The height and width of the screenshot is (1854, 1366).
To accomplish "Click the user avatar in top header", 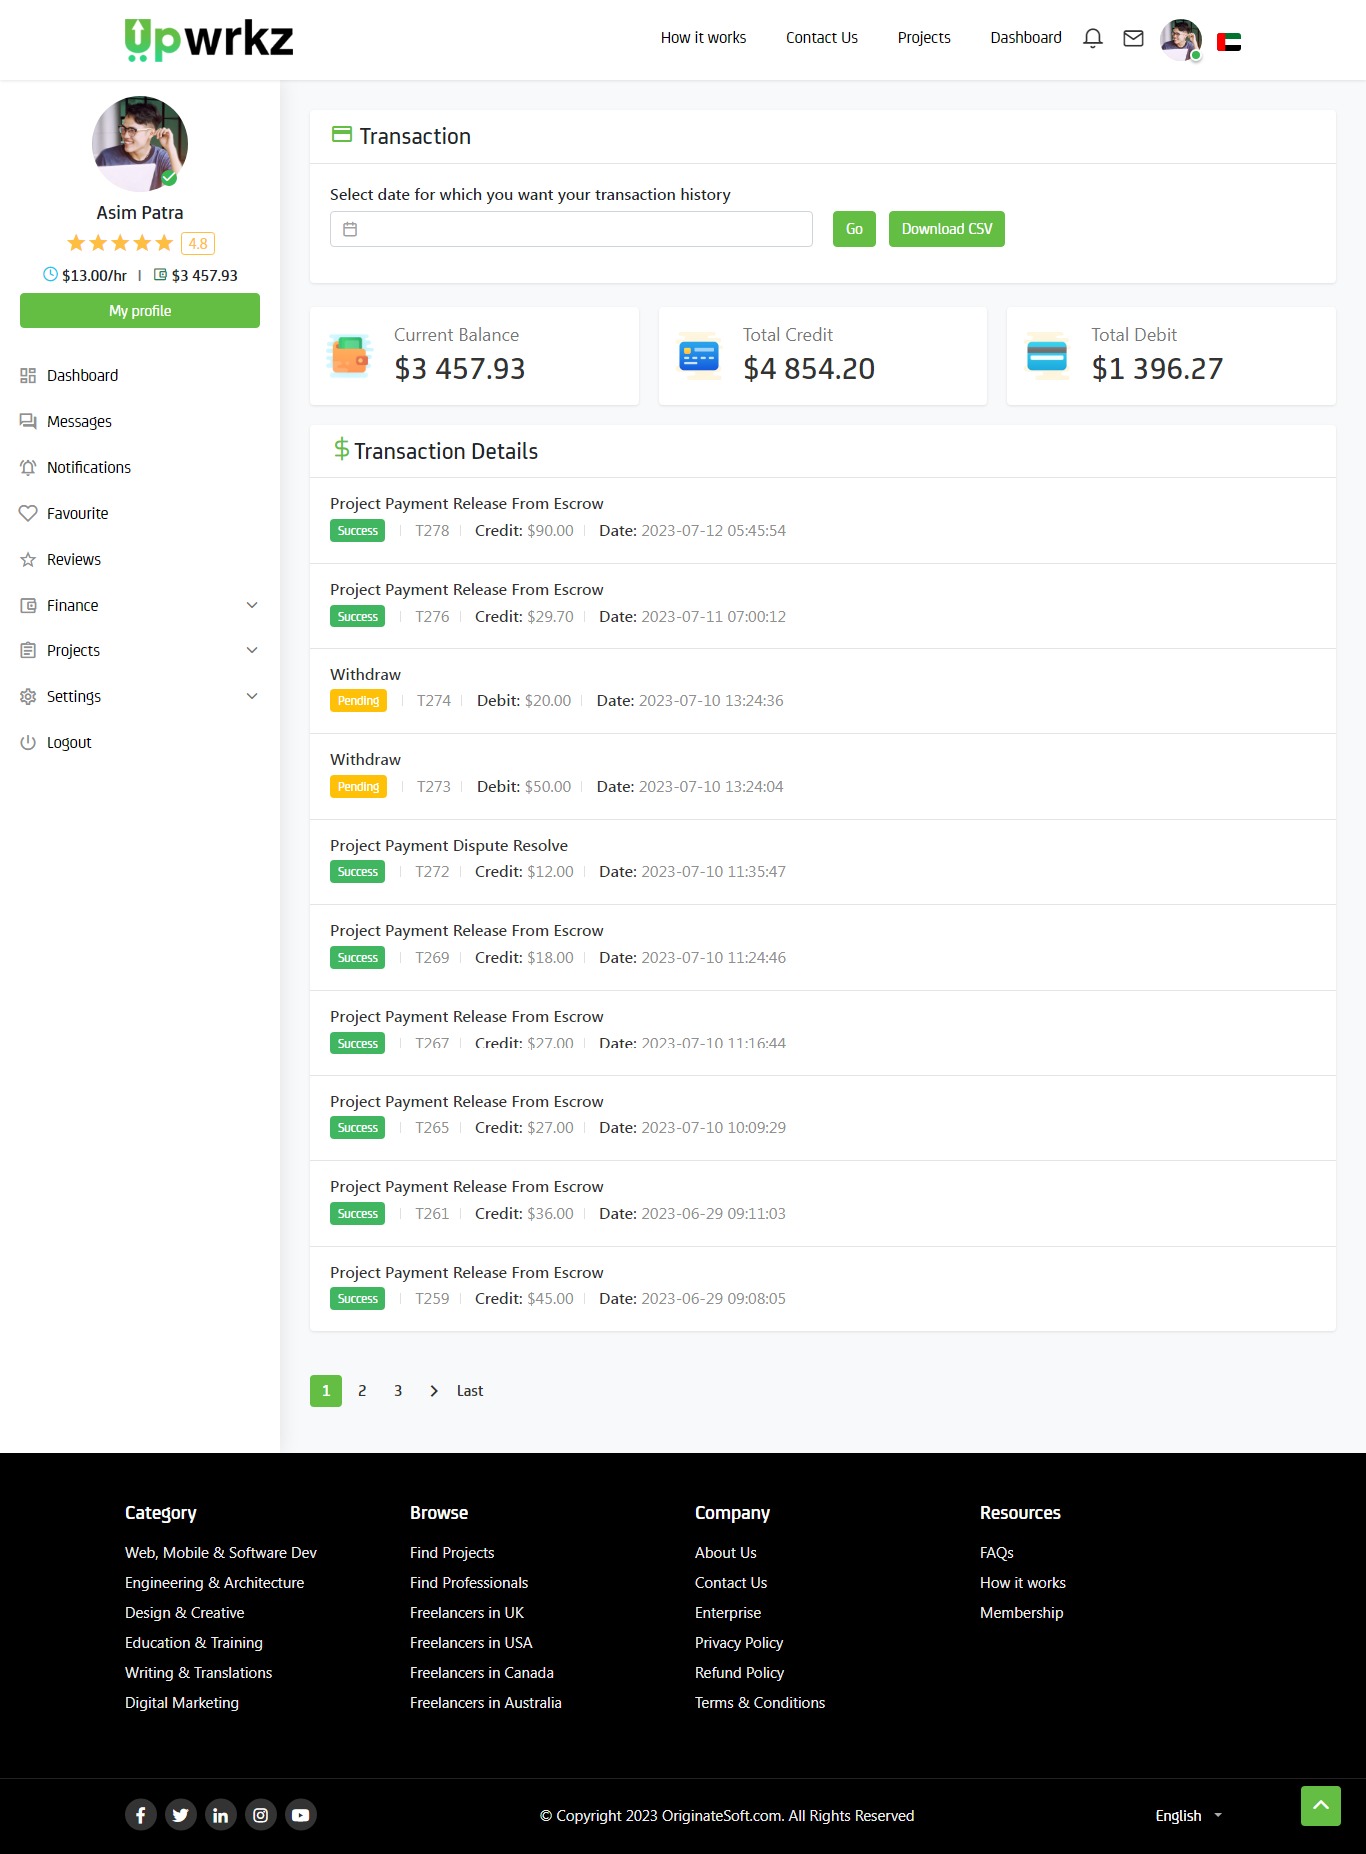I will tap(1180, 40).
